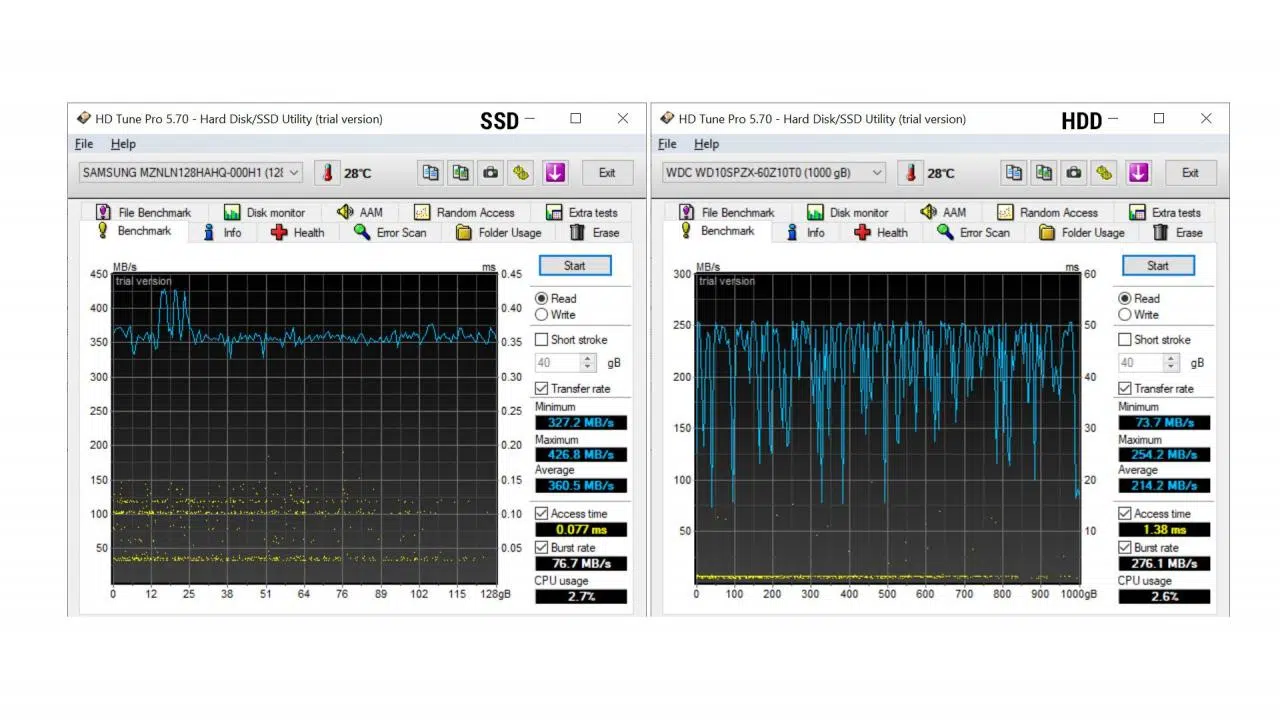Open Extra tests tab in HDD window
Screen dimensions: 1280x720
coord(1164,212)
